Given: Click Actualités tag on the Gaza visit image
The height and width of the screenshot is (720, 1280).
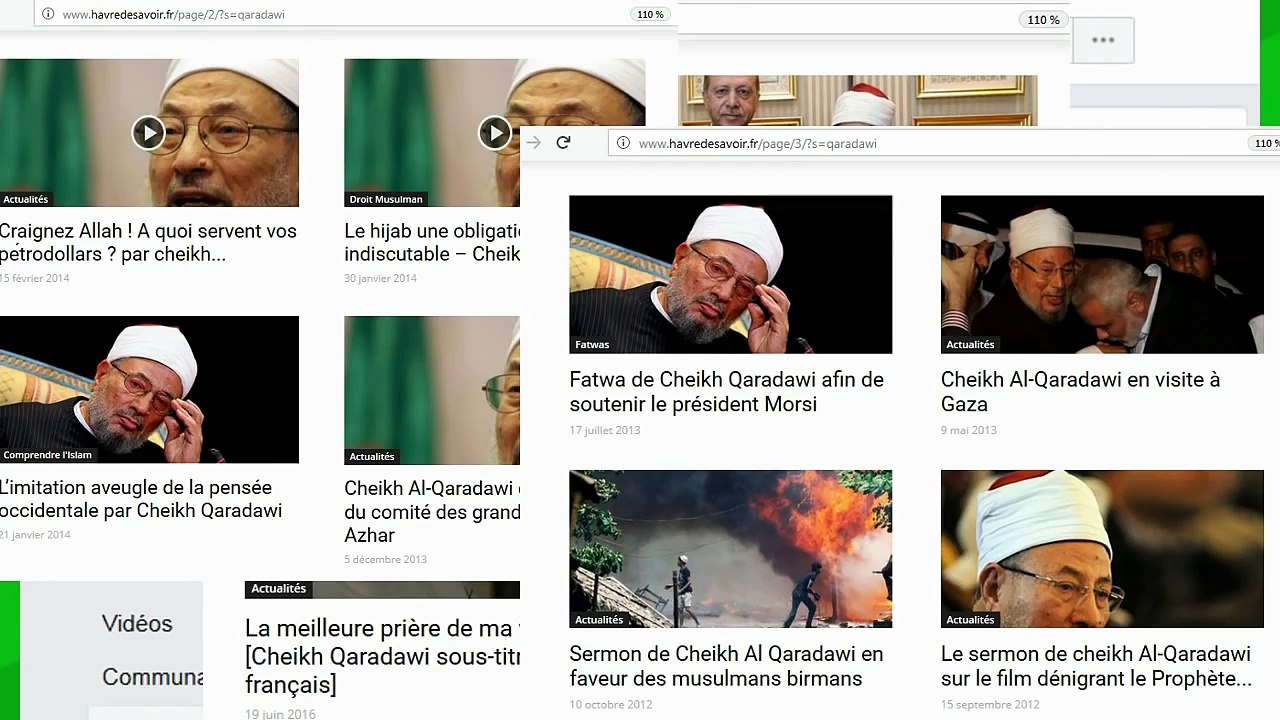Looking at the screenshot, I should (970, 344).
